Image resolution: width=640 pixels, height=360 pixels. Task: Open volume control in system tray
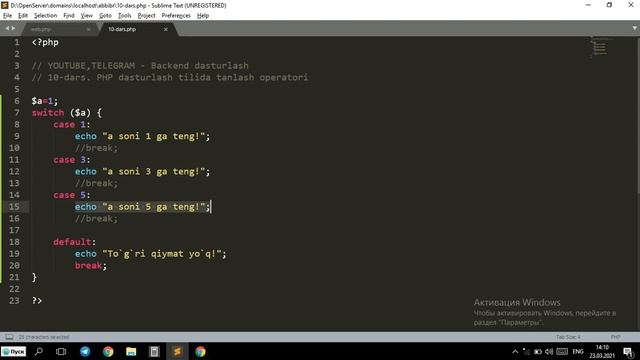[x=549, y=351]
